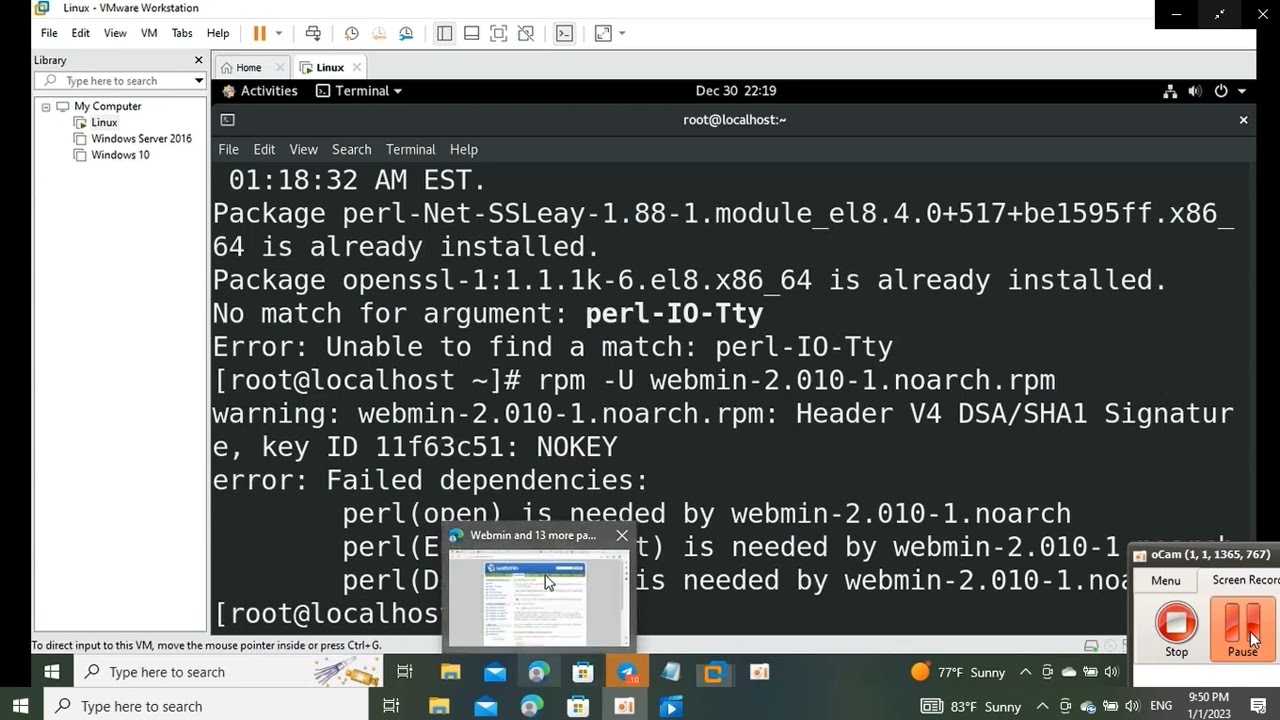Click the upper taskbar search box
This screenshot has width=1280, height=720.
(x=227, y=672)
